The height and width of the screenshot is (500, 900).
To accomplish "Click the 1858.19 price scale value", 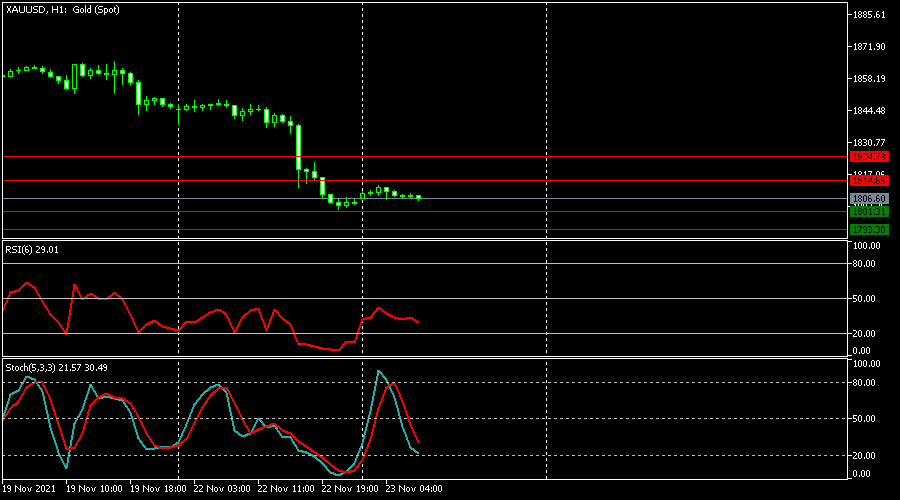I will pos(869,79).
